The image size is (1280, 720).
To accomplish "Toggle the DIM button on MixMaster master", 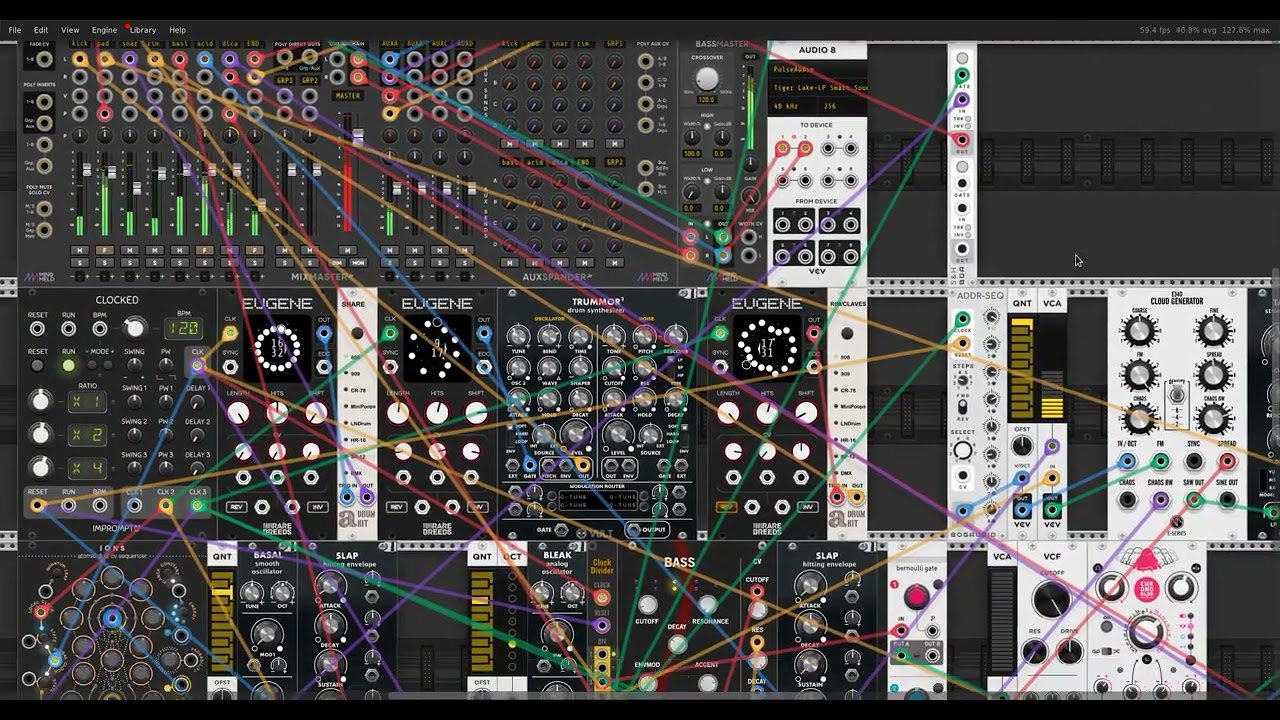I will pyautogui.click(x=339, y=263).
